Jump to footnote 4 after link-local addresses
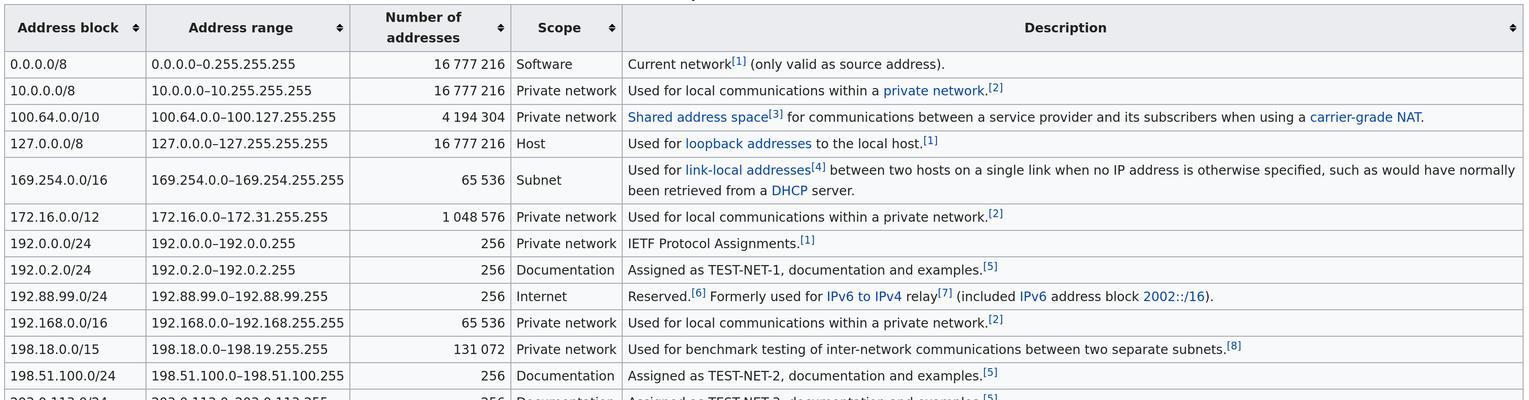Viewport: 1529px width, 400px height. pyautogui.click(x=818, y=167)
